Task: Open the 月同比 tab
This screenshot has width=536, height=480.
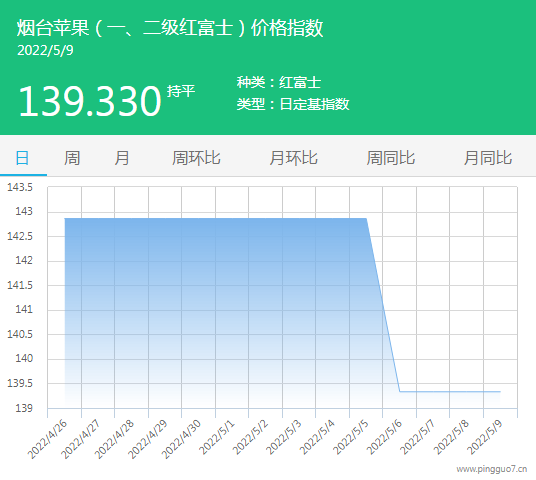Action: tap(488, 158)
